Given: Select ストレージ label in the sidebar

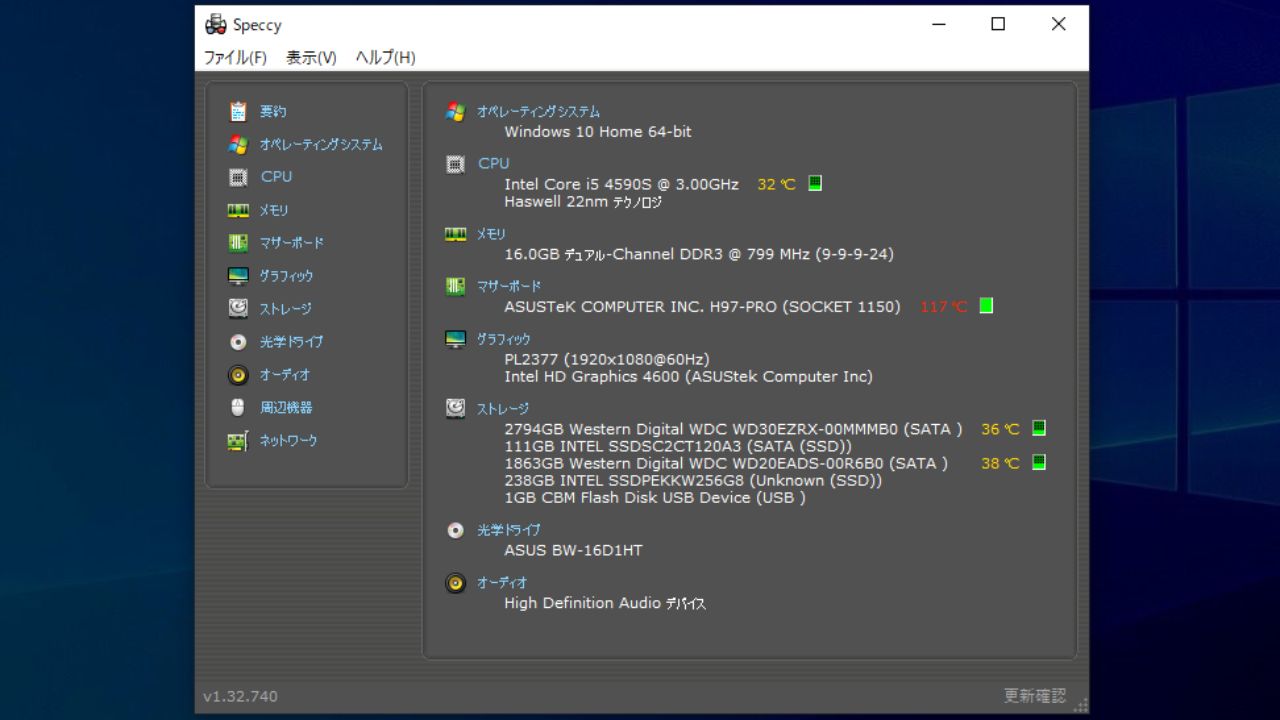Looking at the screenshot, I should [x=286, y=309].
